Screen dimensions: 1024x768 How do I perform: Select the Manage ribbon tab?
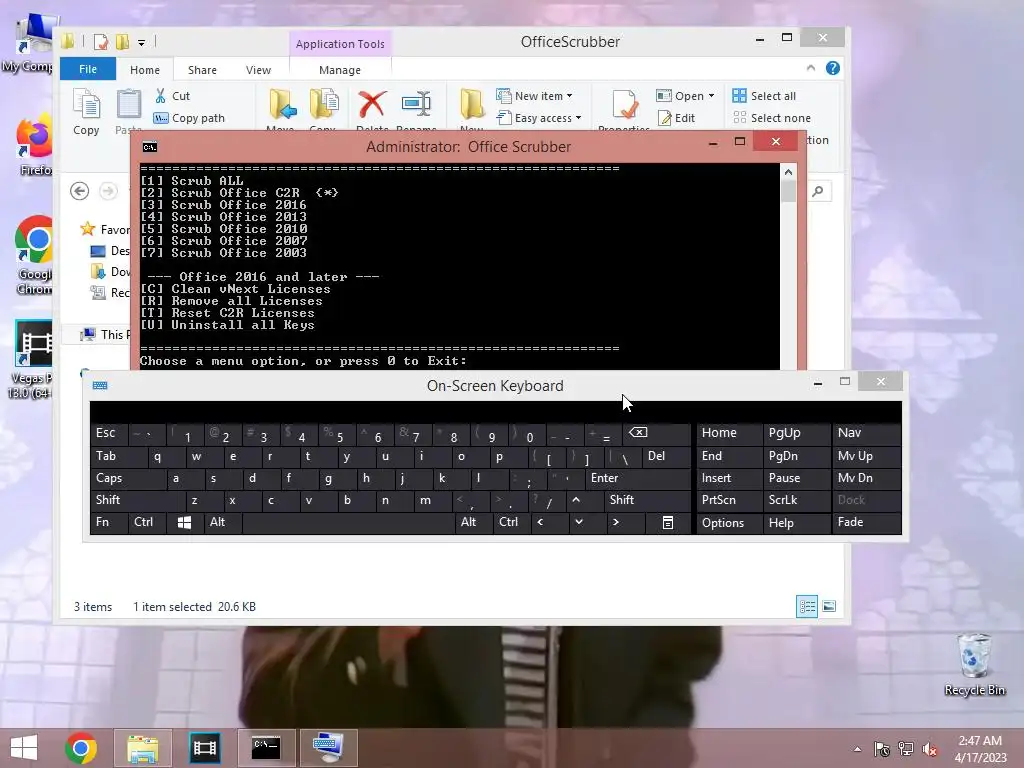340,70
